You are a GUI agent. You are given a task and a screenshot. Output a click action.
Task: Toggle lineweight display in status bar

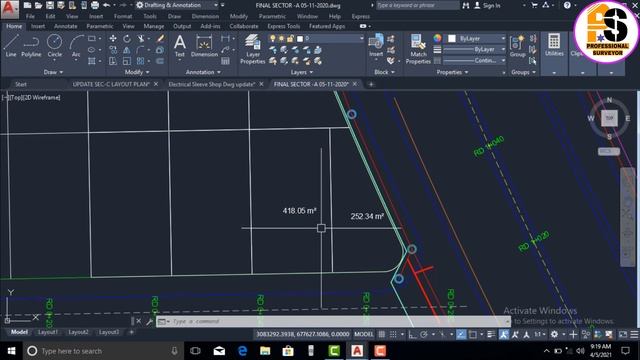click(491, 334)
